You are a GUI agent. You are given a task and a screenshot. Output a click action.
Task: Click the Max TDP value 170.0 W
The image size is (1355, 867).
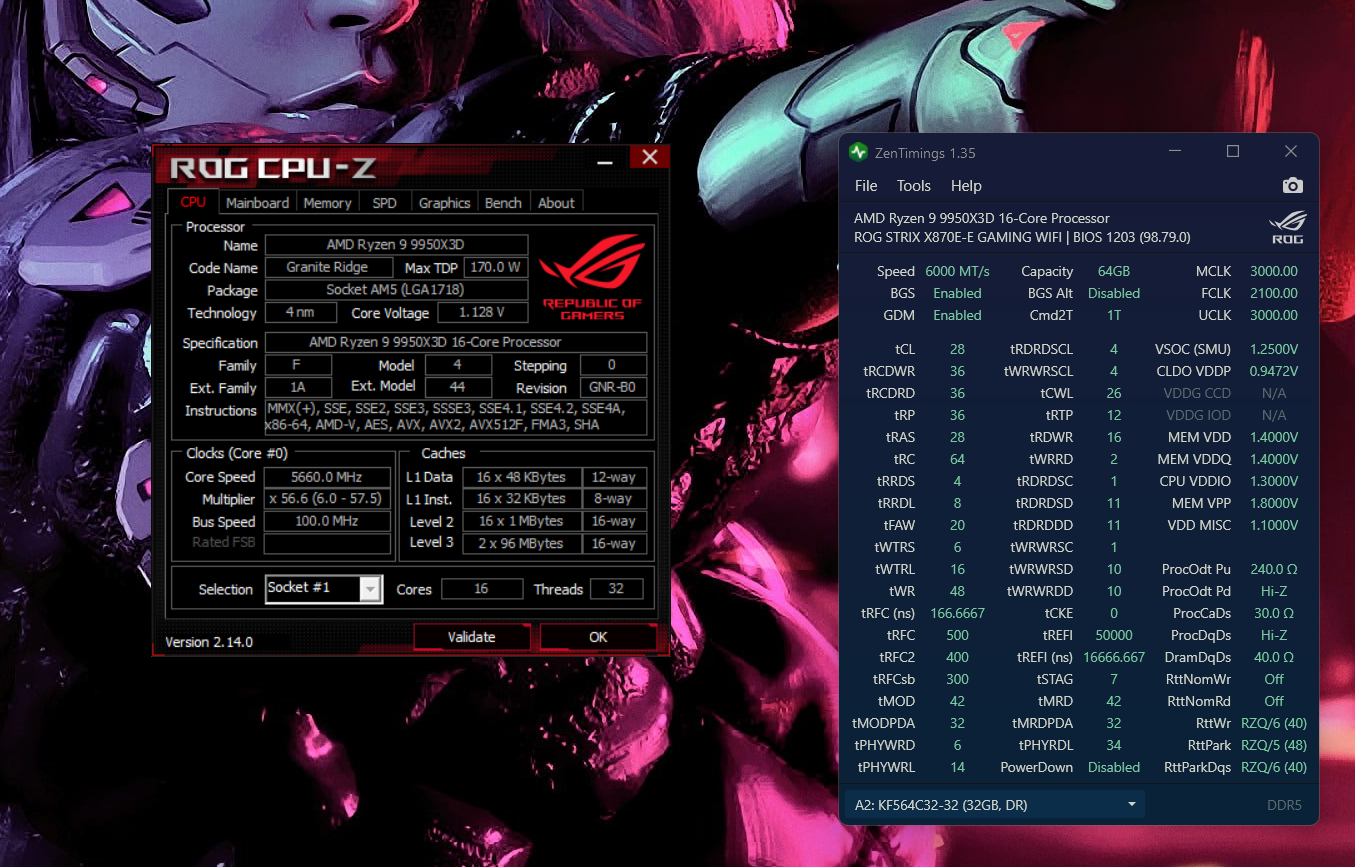(x=496, y=267)
